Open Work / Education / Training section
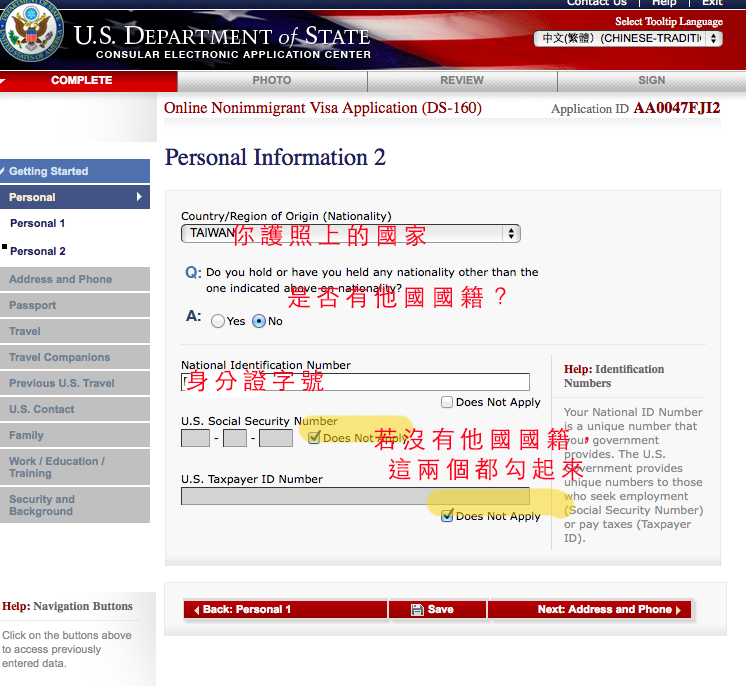Screen dimensions: 746x686 pos(75,467)
